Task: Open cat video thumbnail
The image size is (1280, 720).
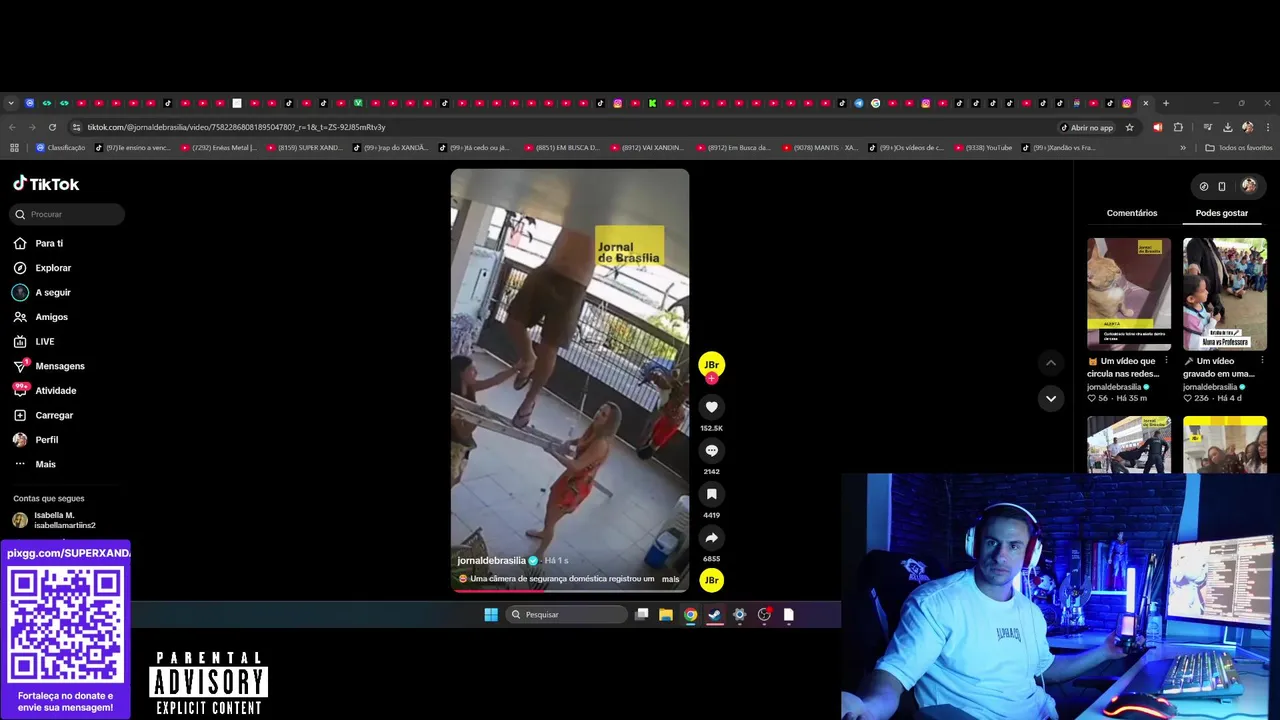Action: [x=1129, y=294]
